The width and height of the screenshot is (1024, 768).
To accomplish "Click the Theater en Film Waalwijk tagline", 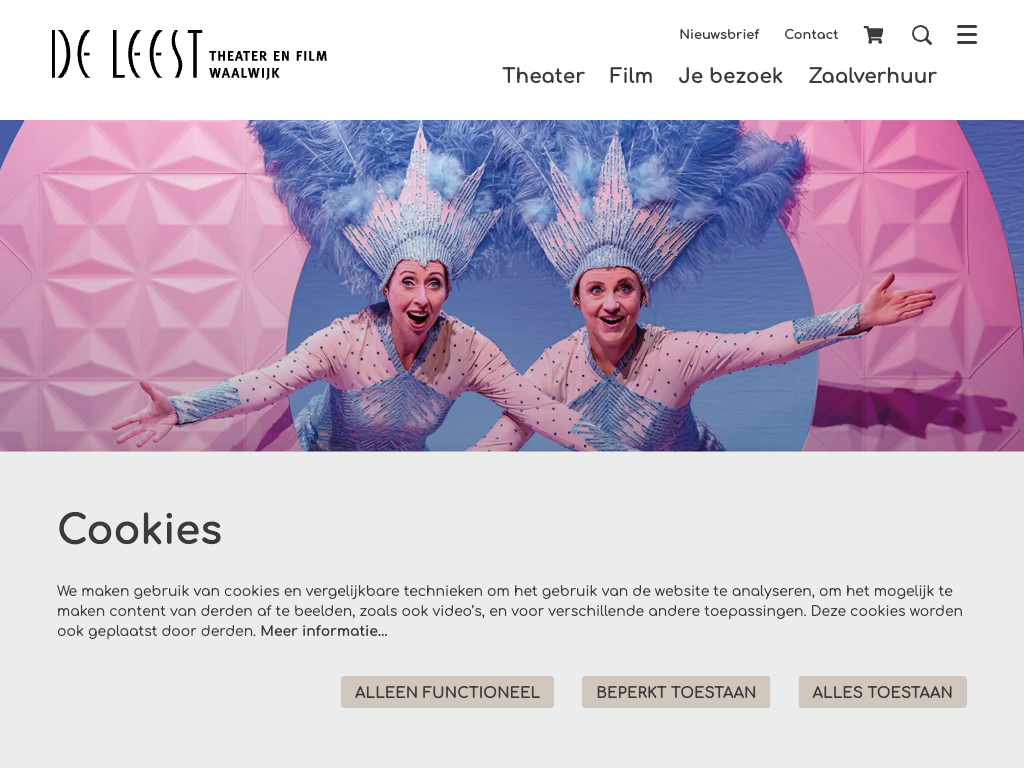I will click(x=268, y=65).
